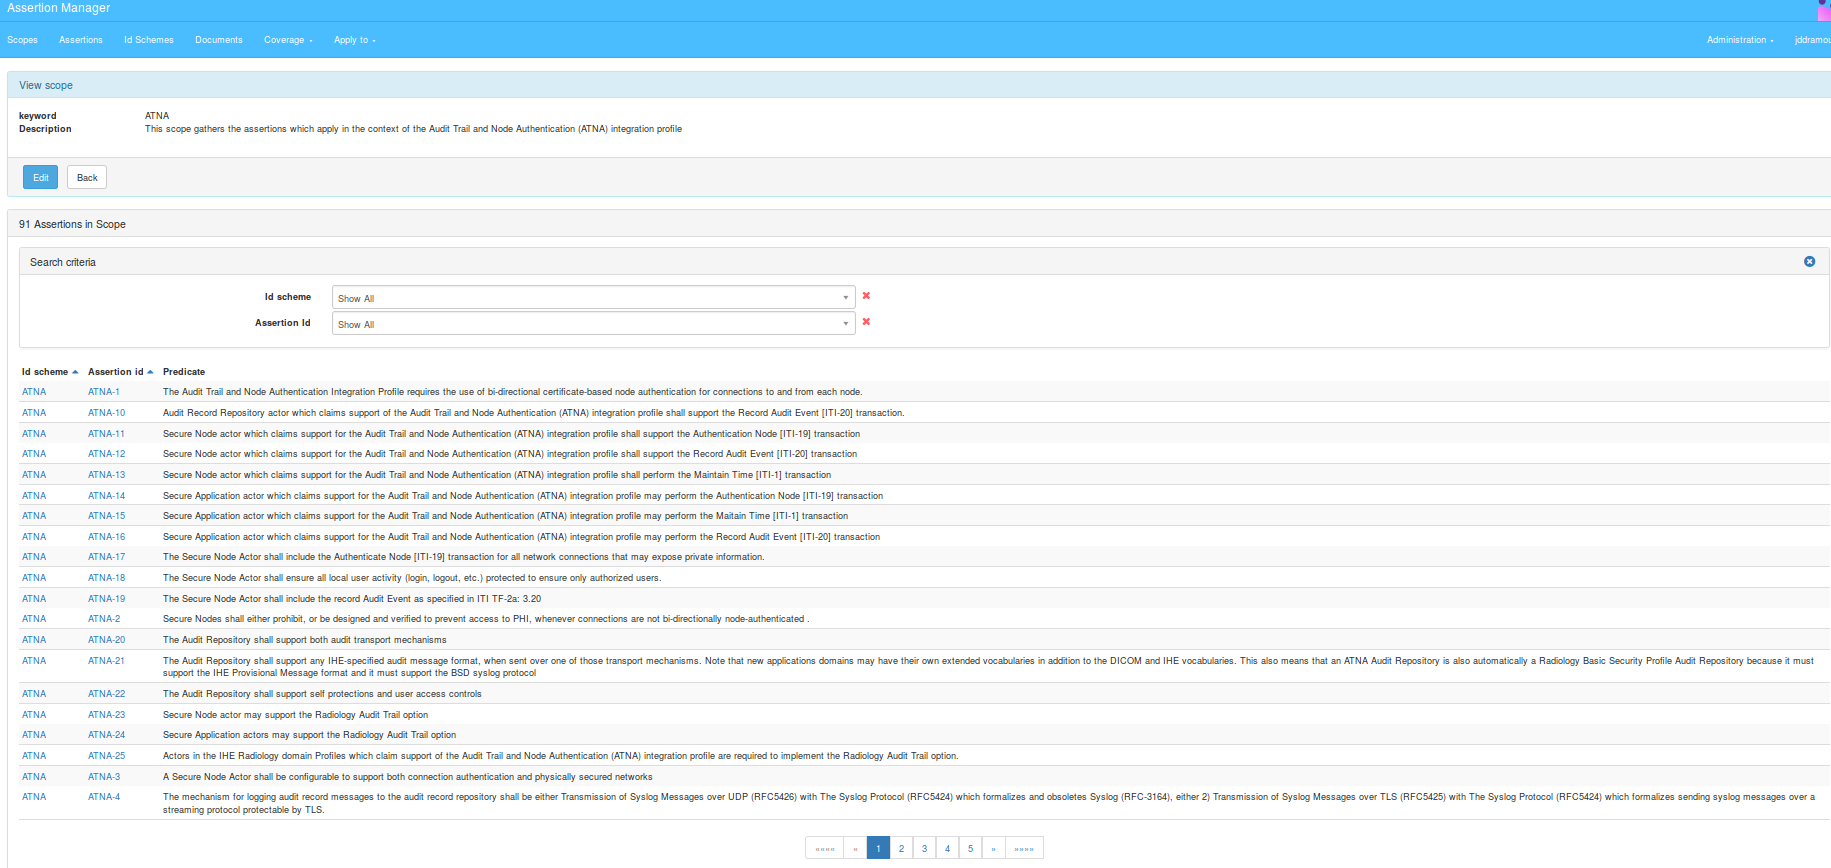Go to page 3 of results
The image size is (1831, 868).
point(924,849)
